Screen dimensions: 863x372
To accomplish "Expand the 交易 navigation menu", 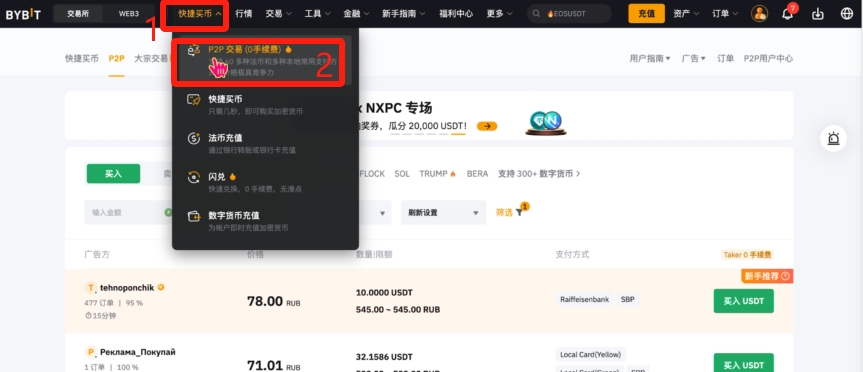I will (279, 14).
